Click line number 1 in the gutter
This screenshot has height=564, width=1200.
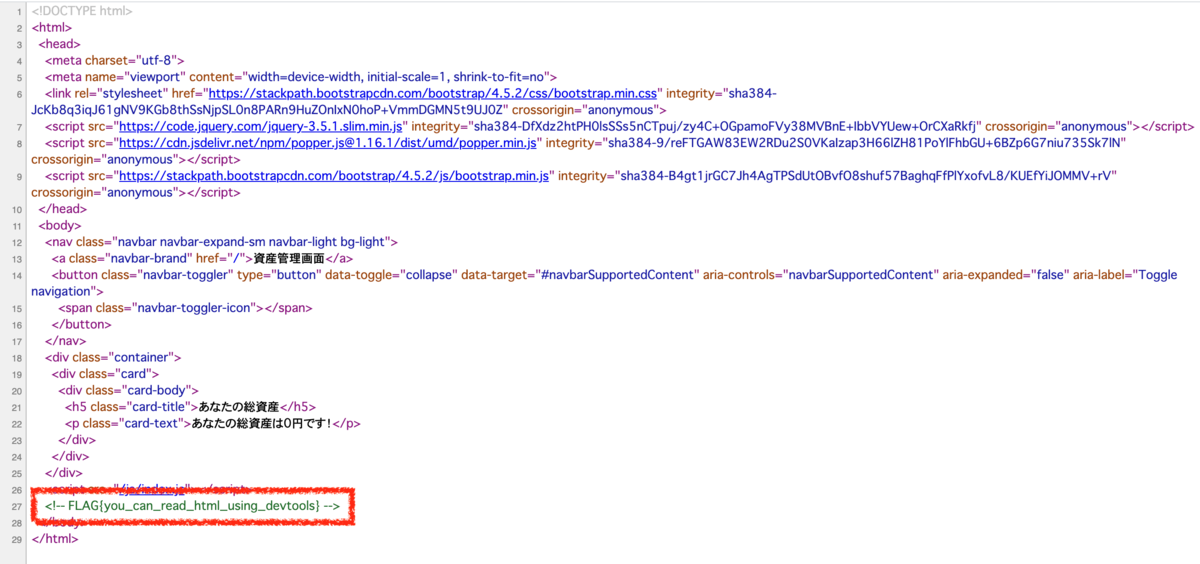(19, 11)
